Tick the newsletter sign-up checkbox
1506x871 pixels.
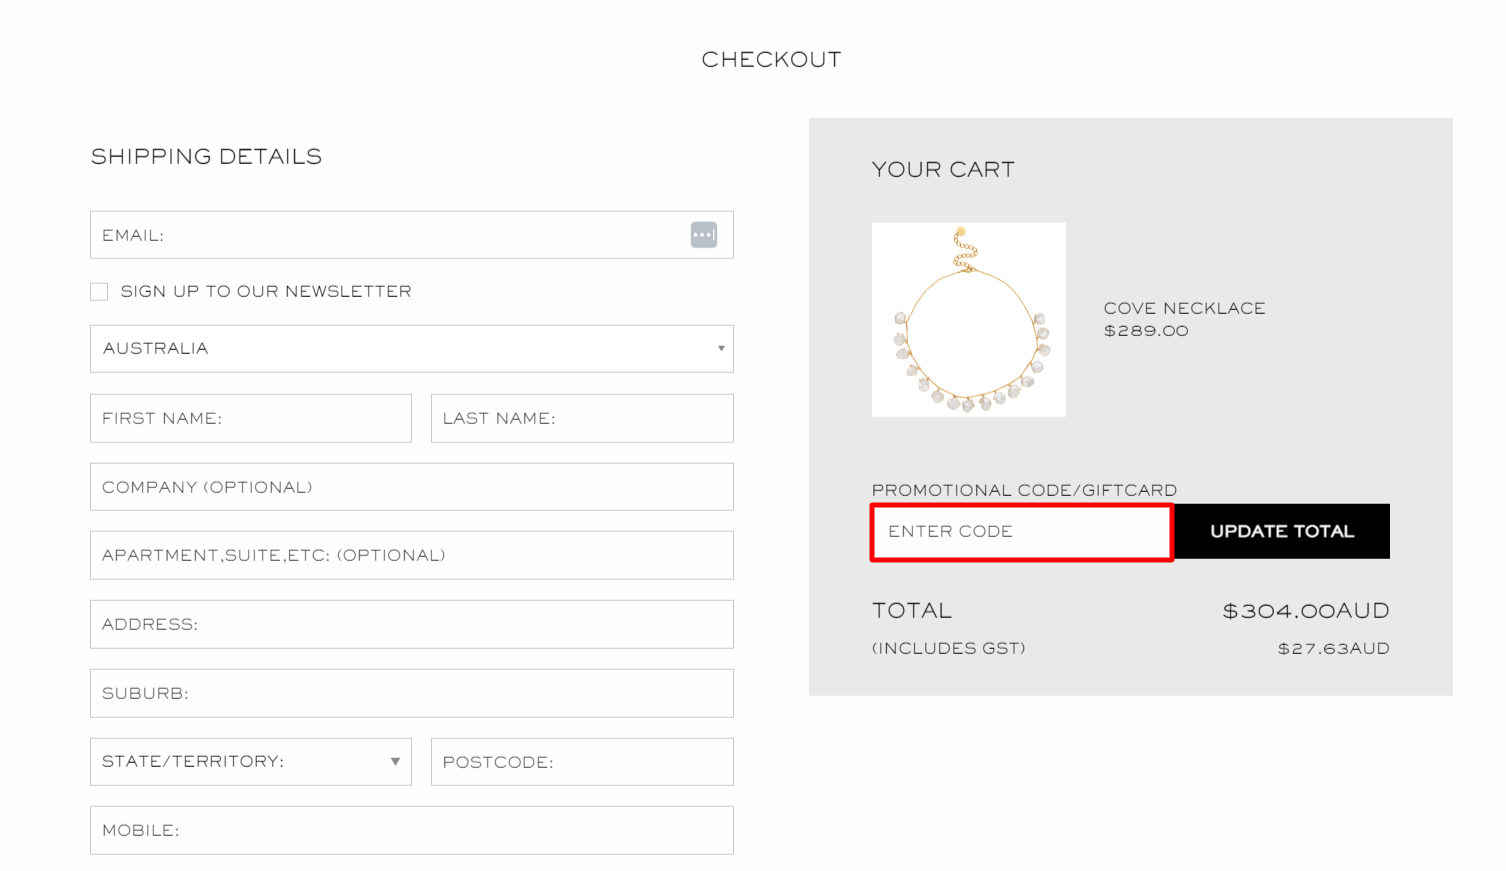click(x=99, y=292)
